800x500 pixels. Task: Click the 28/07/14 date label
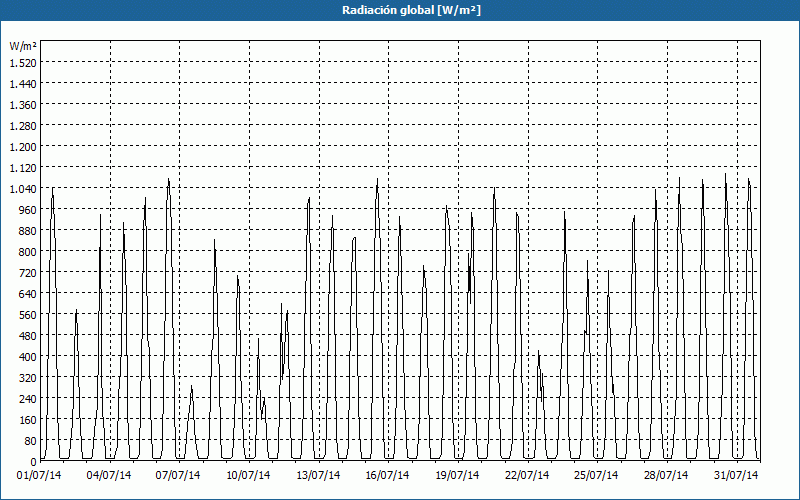(x=666, y=475)
